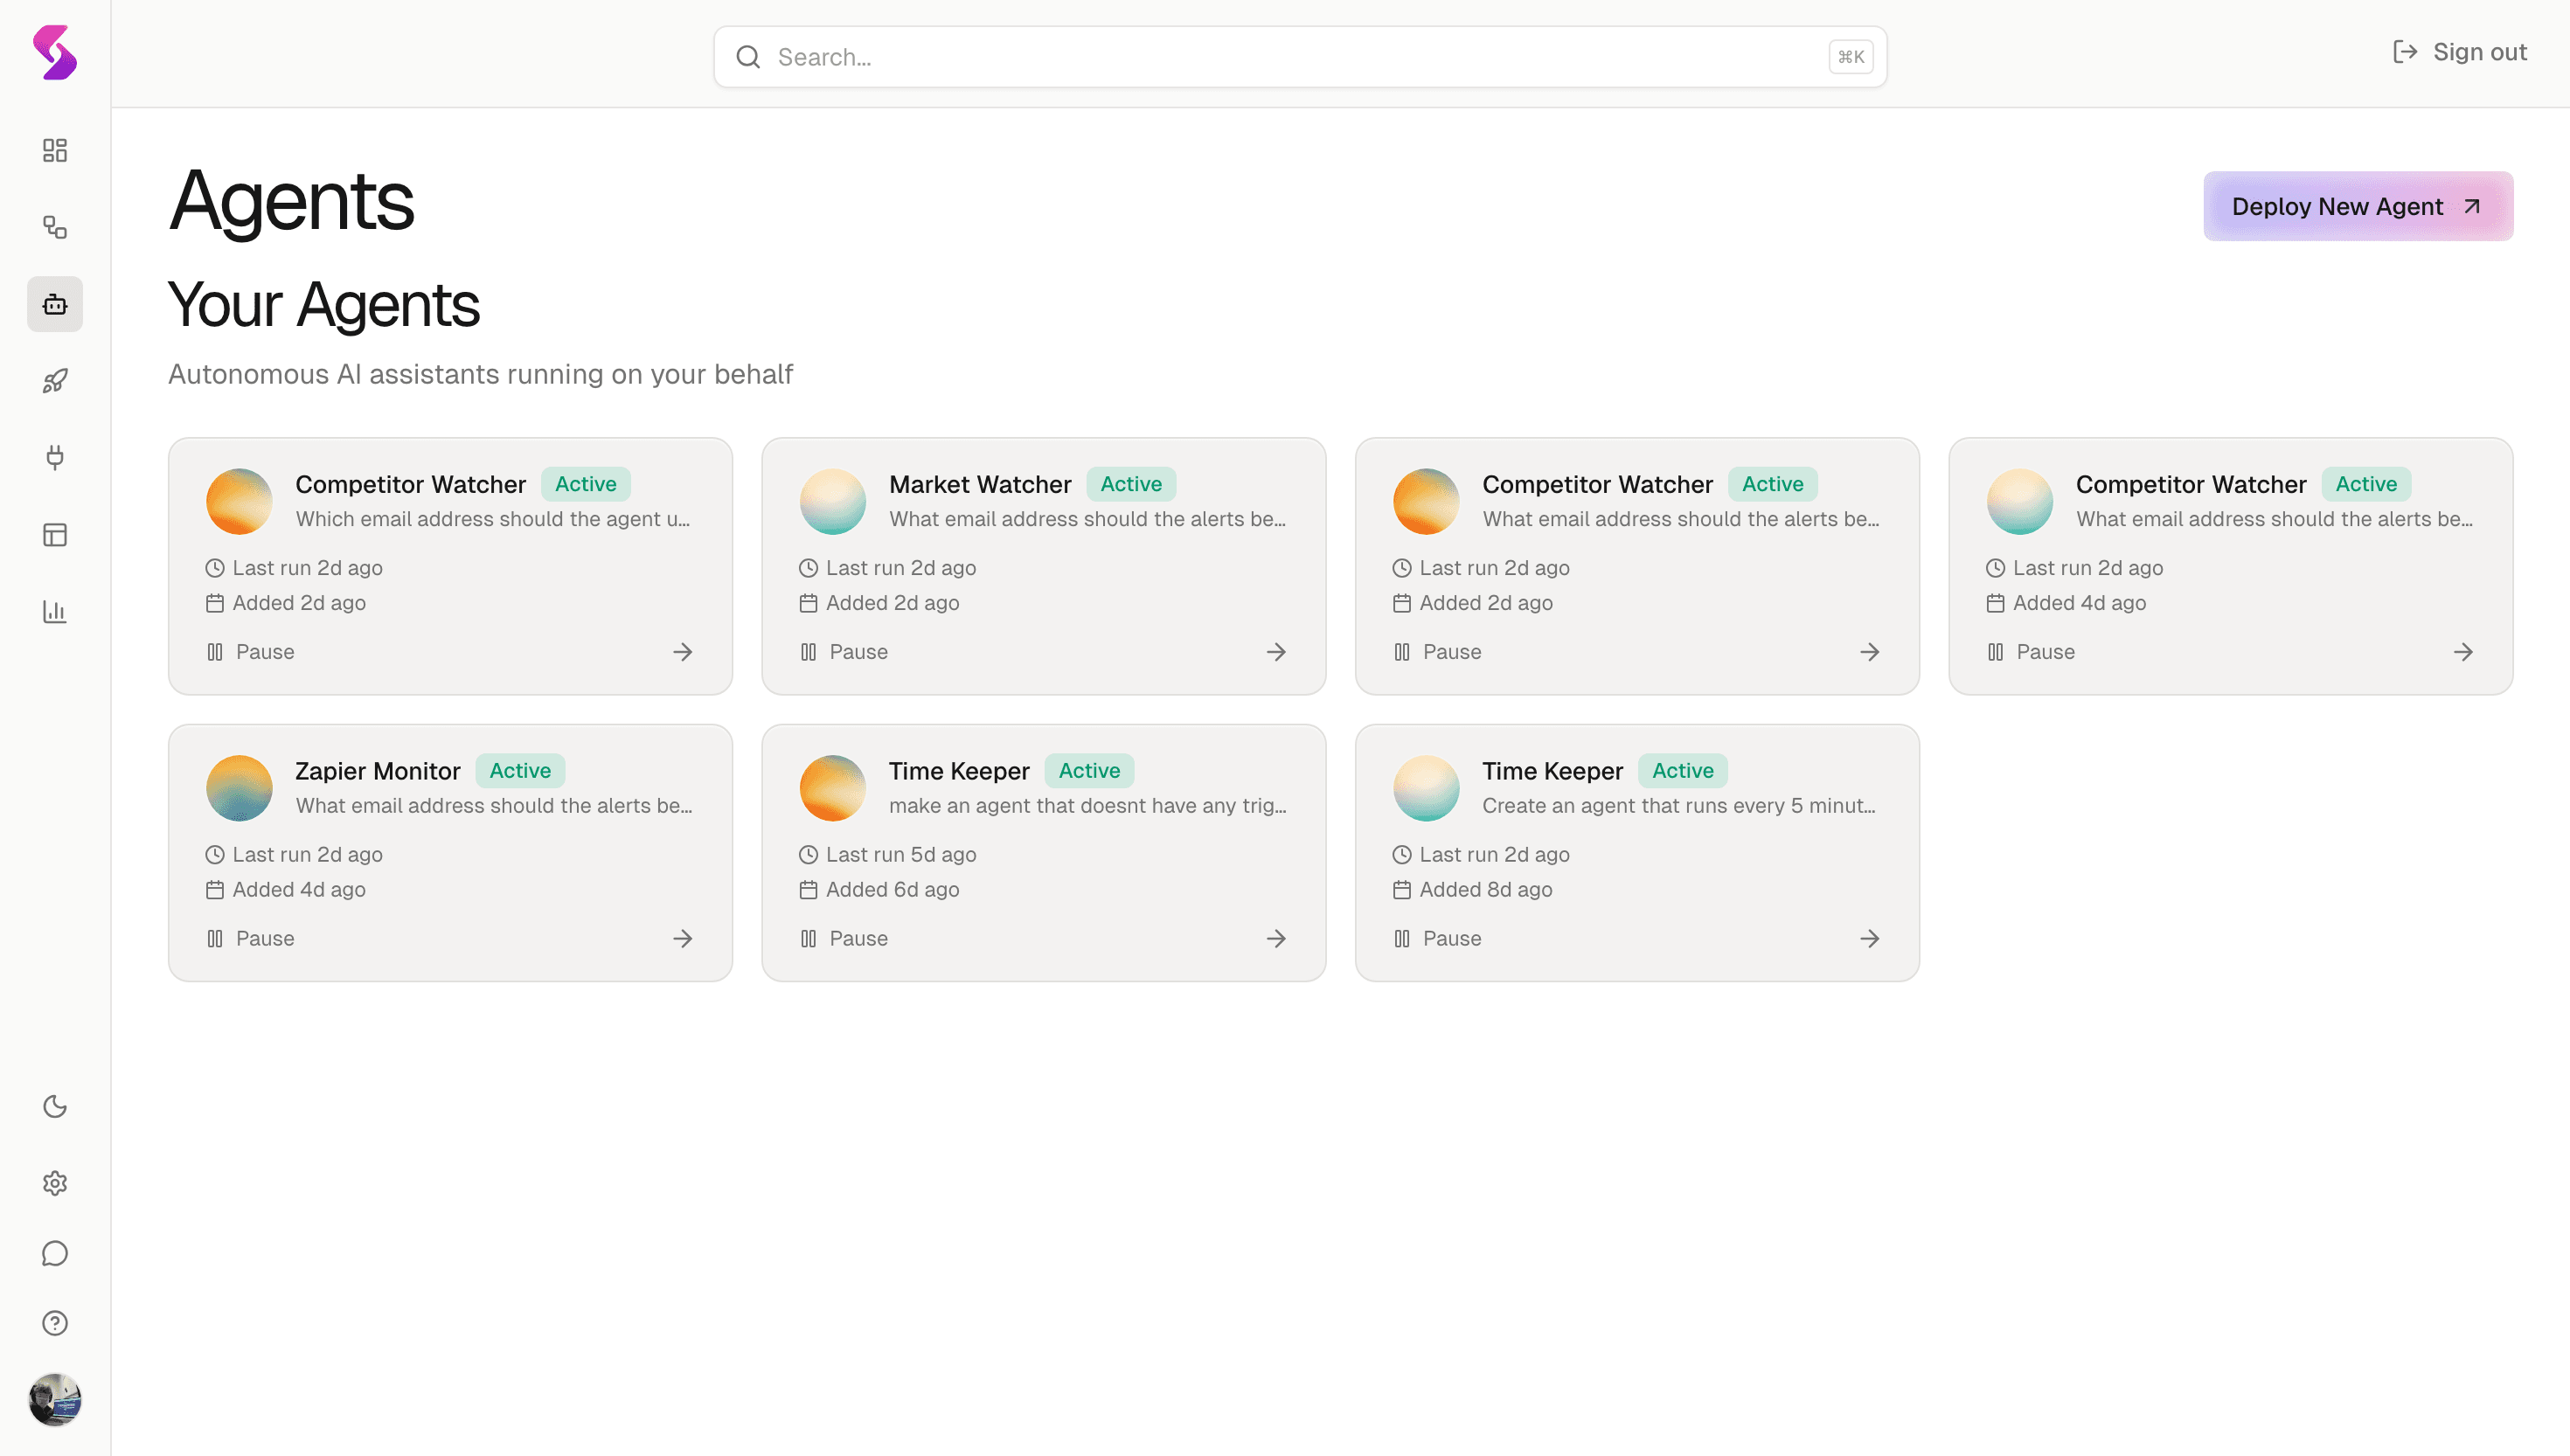Click the sign-out door icon
The width and height of the screenshot is (2570, 1456).
(2405, 52)
